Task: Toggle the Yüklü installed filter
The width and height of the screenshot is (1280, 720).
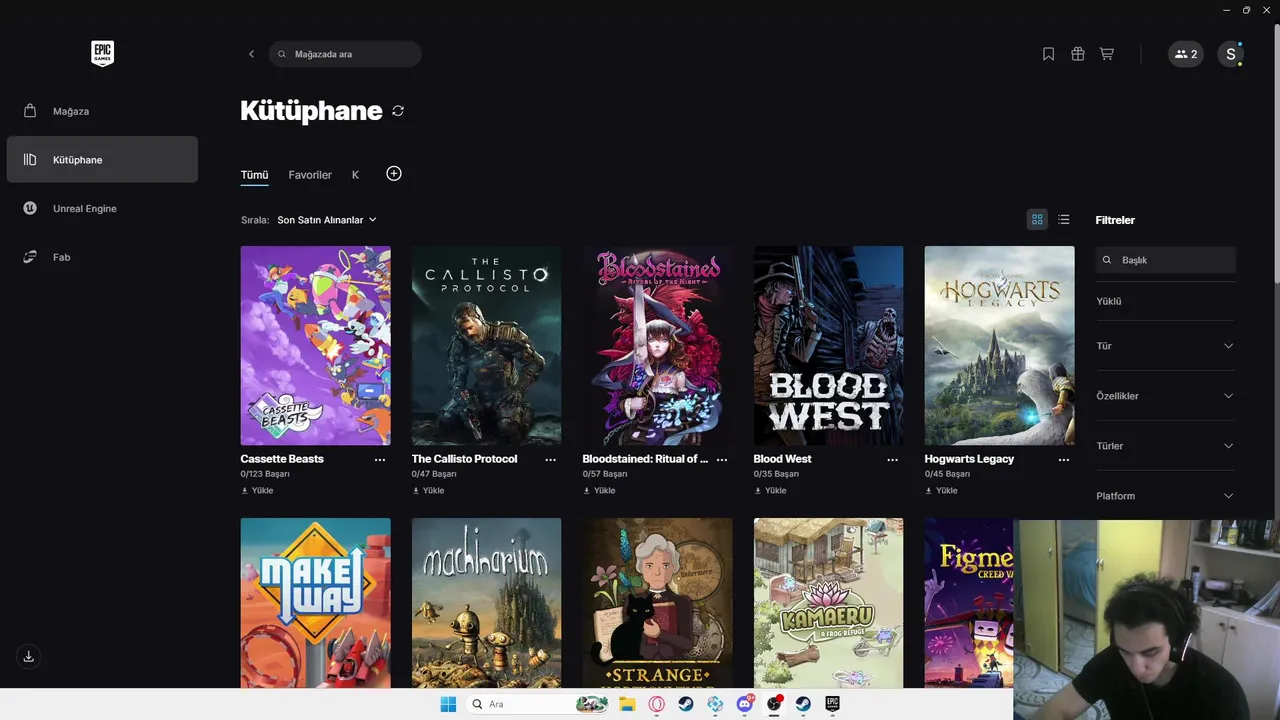Action: click(x=1109, y=301)
